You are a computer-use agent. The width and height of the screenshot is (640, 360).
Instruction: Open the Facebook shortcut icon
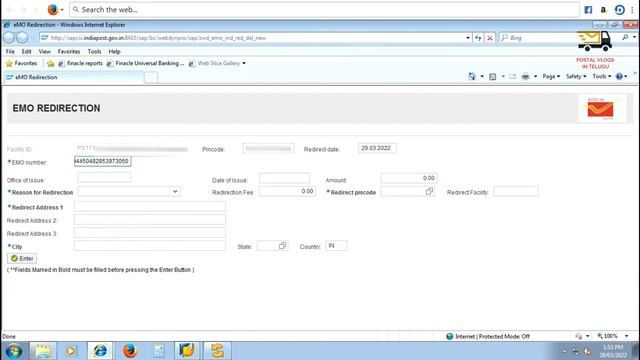point(588,10)
